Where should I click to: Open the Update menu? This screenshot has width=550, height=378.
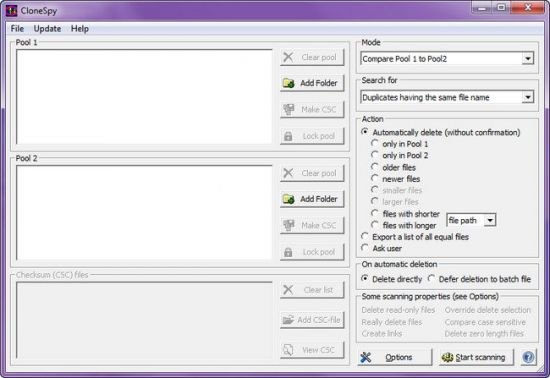coord(47,29)
